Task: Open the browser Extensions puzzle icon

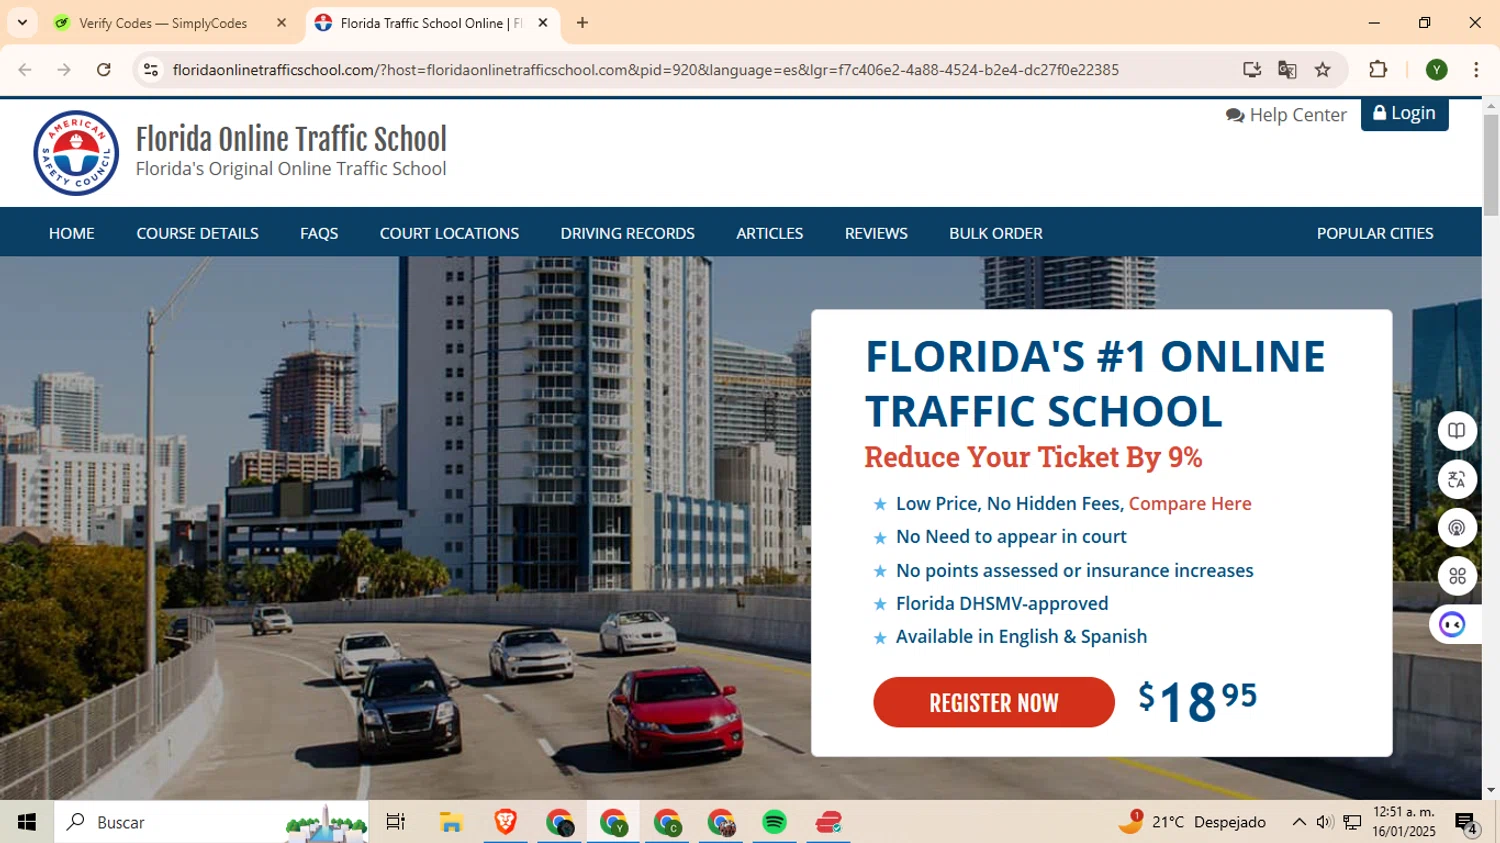Action: point(1378,70)
